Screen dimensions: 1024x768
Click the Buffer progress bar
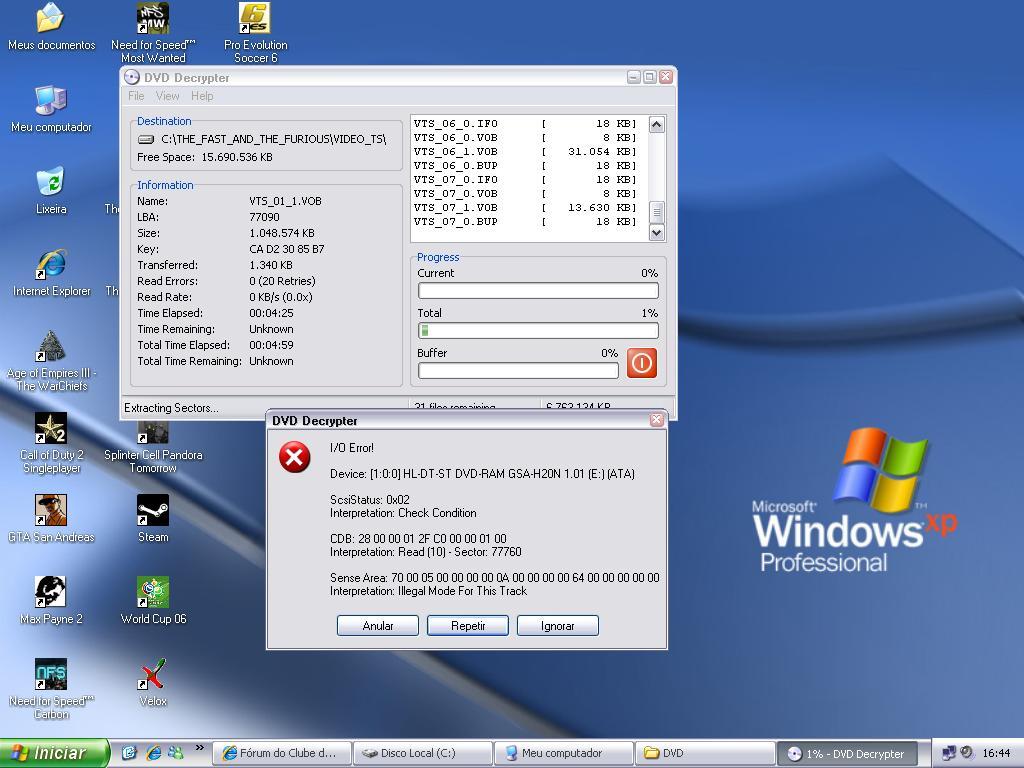pyautogui.click(x=518, y=371)
